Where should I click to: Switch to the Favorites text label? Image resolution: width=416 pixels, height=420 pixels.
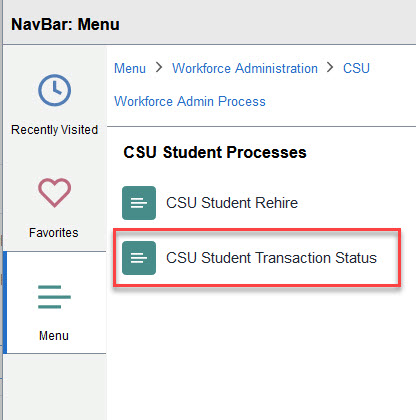tap(54, 233)
